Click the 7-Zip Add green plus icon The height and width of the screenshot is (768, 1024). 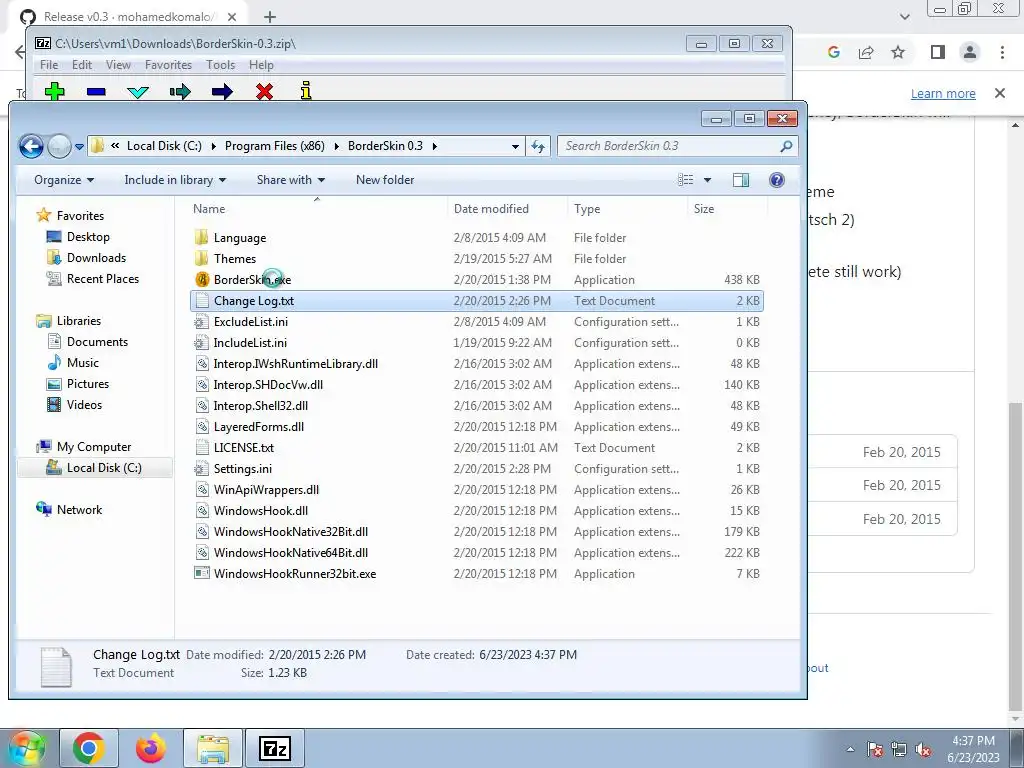tap(54, 91)
